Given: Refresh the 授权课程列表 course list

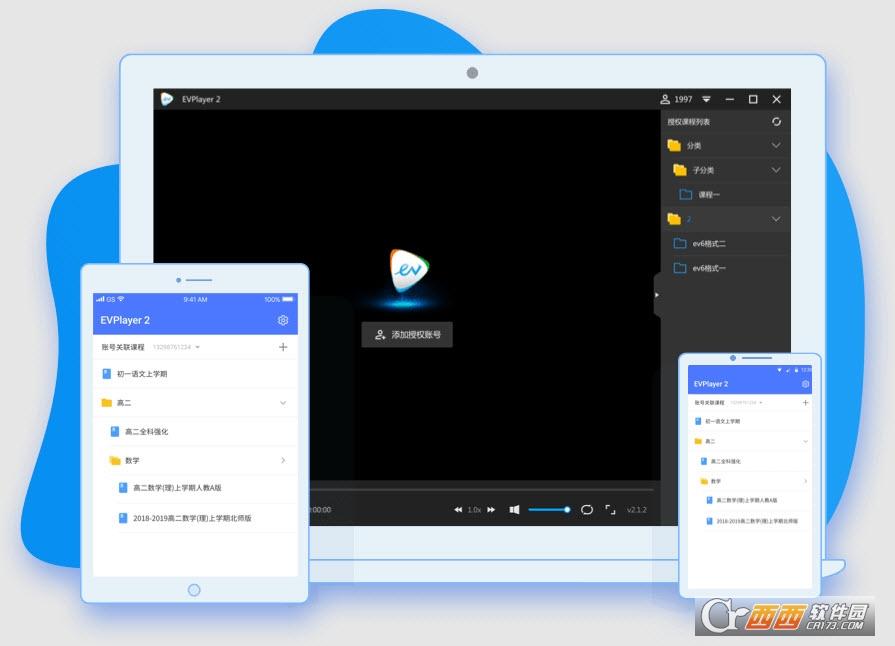Looking at the screenshot, I should pos(776,122).
